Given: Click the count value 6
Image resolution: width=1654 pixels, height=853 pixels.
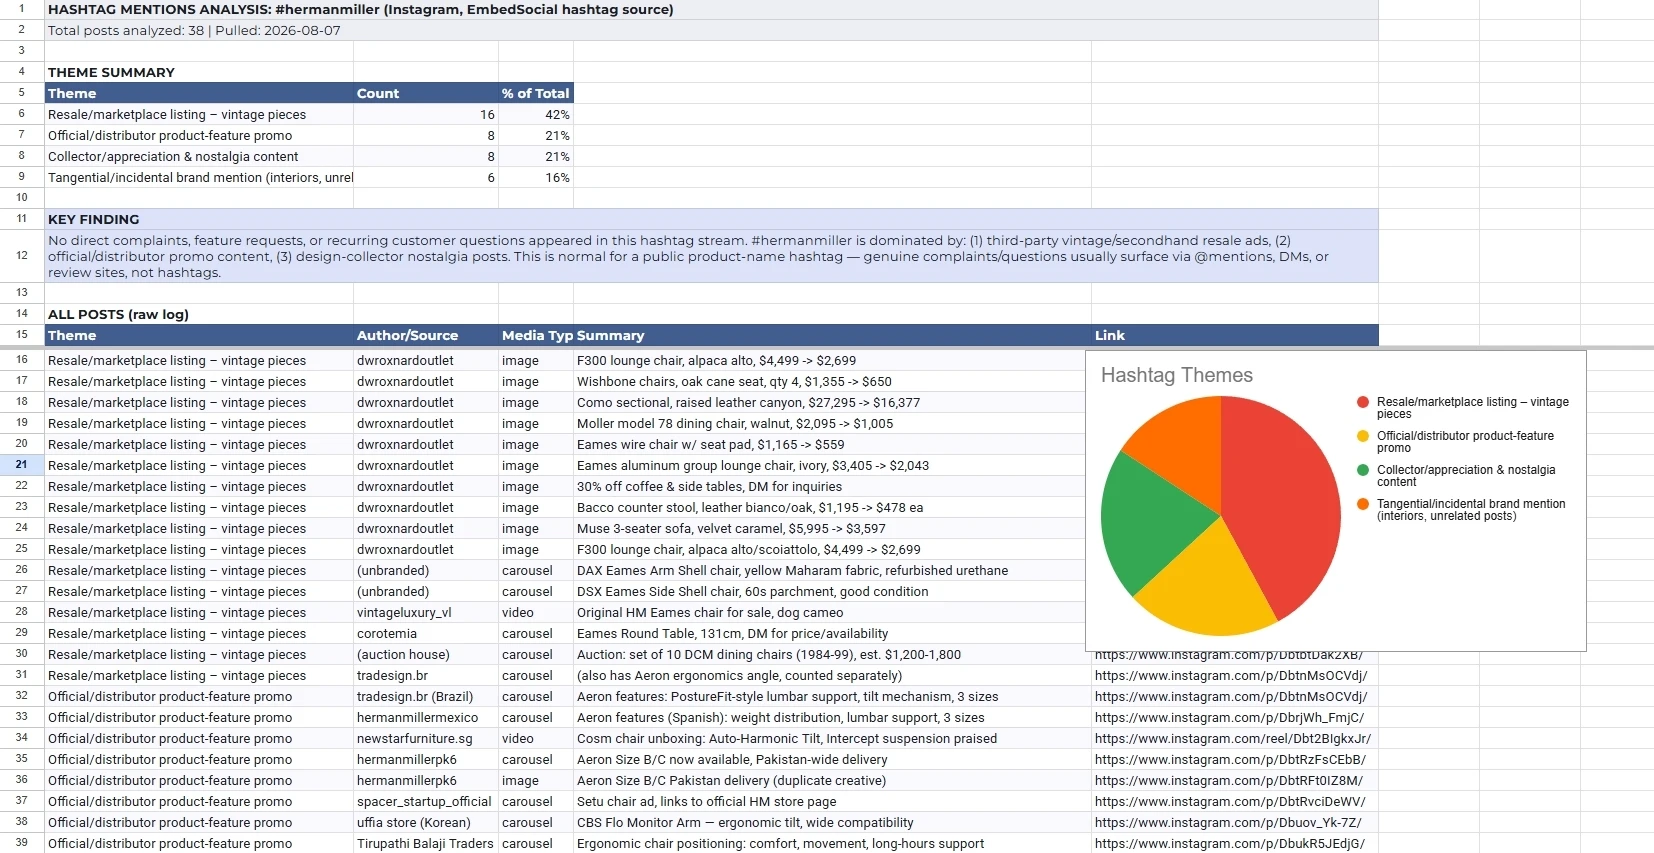Looking at the screenshot, I should coord(426,177).
